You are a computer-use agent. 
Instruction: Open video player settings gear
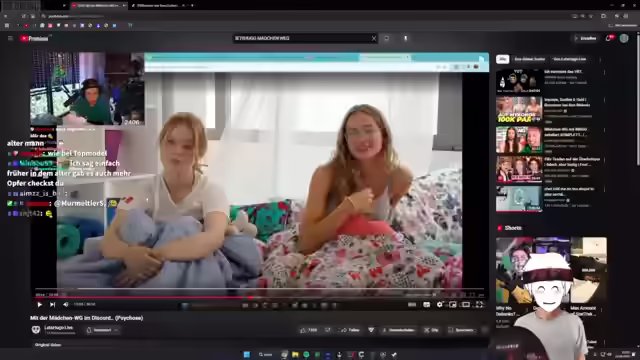440,304
